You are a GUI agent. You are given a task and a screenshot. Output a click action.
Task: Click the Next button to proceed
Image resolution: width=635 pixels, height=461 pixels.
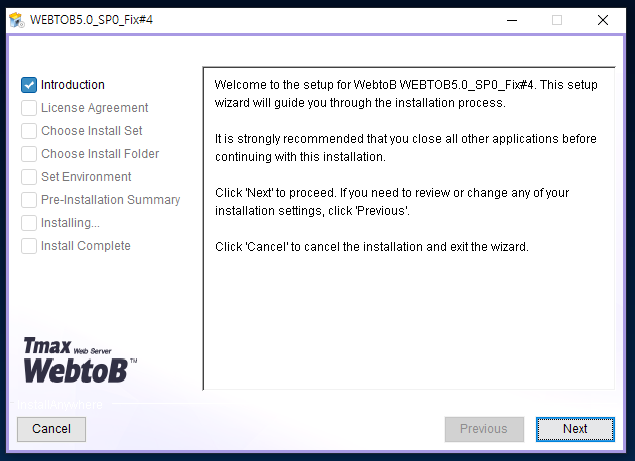click(x=575, y=429)
